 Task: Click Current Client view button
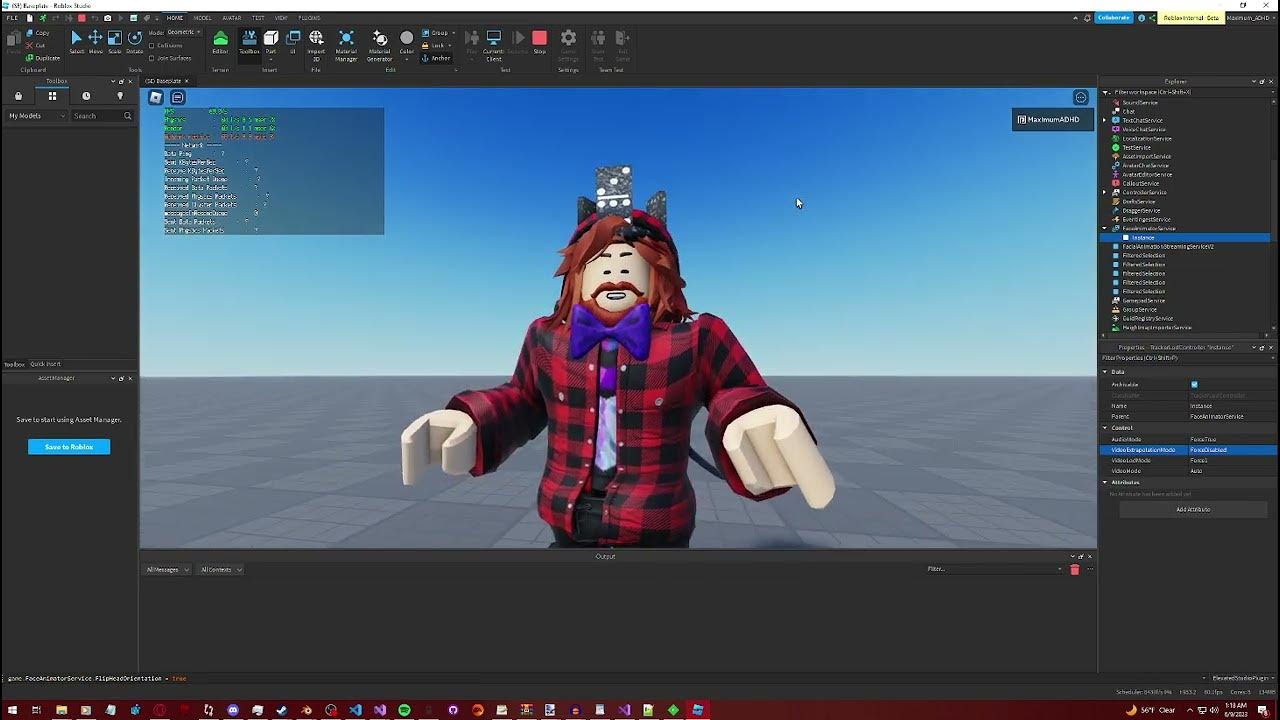click(x=493, y=45)
